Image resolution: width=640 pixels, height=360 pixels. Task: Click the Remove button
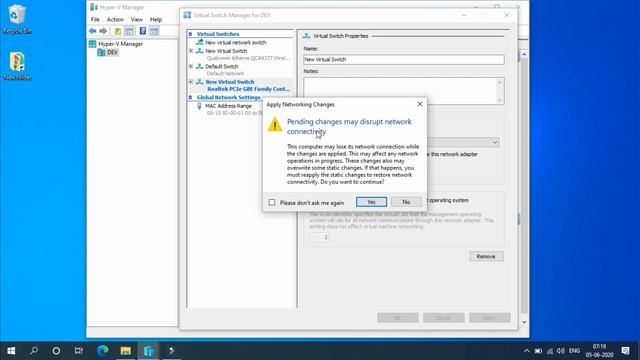[x=486, y=256]
